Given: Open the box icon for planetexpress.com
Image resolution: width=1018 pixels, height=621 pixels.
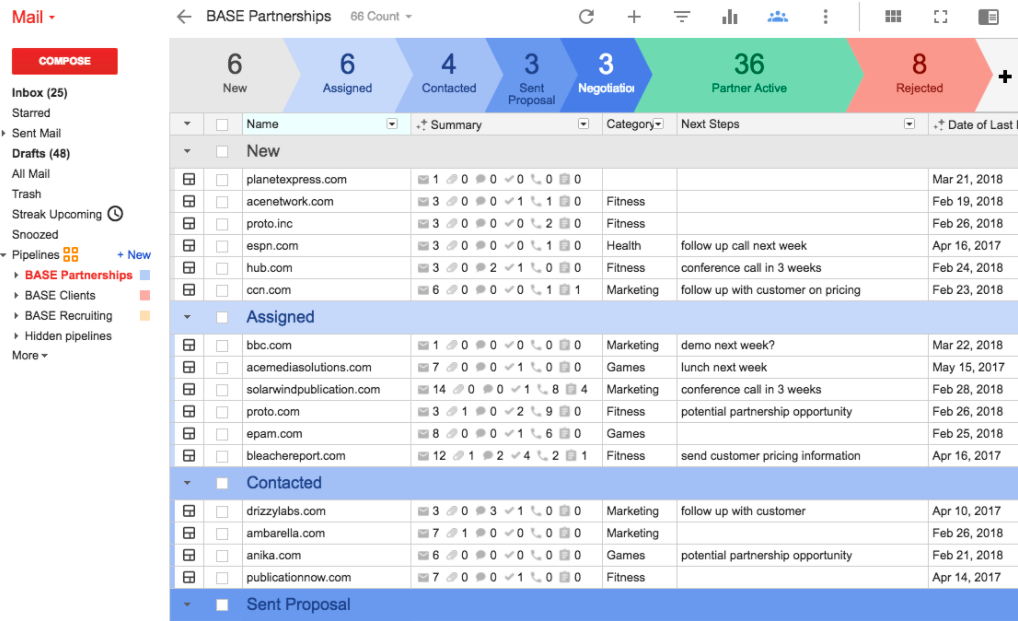Looking at the screenshot, I should point(189,179).
